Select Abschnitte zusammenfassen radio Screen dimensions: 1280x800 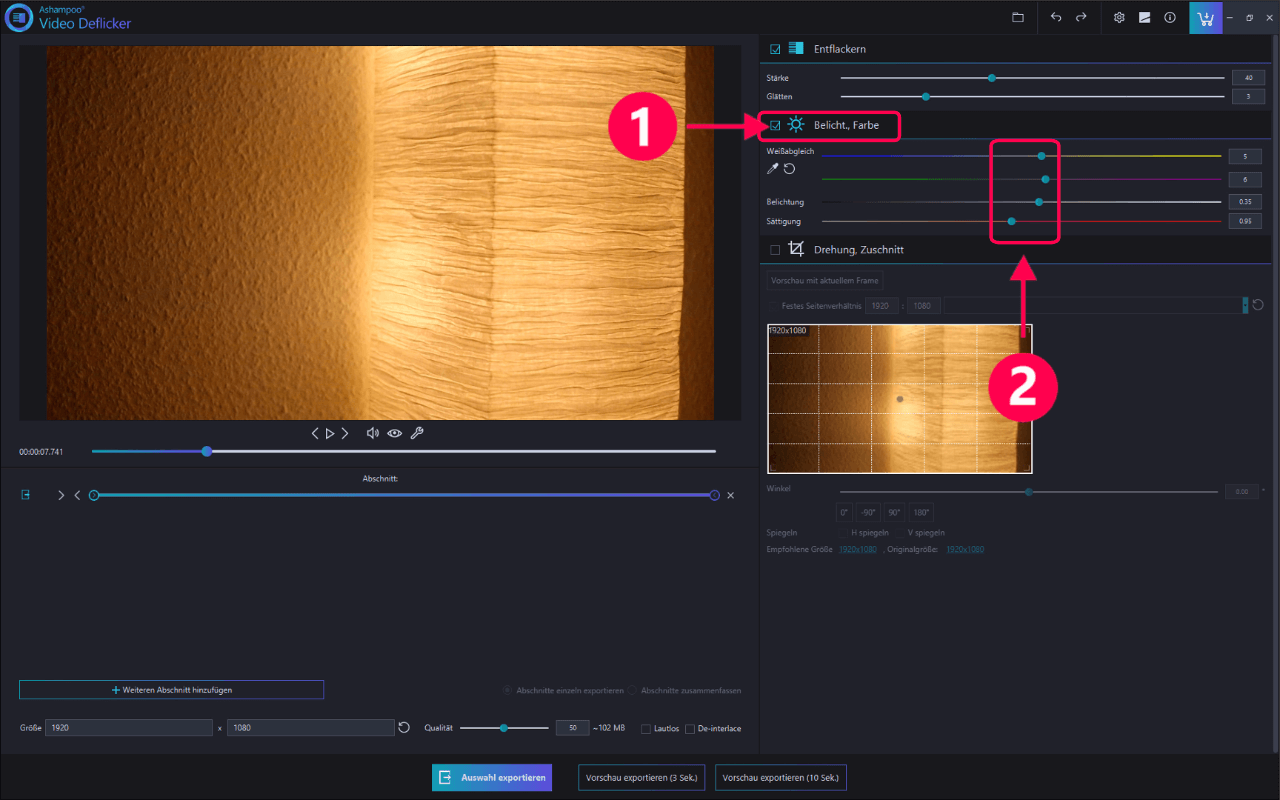[x=632, y=690]
